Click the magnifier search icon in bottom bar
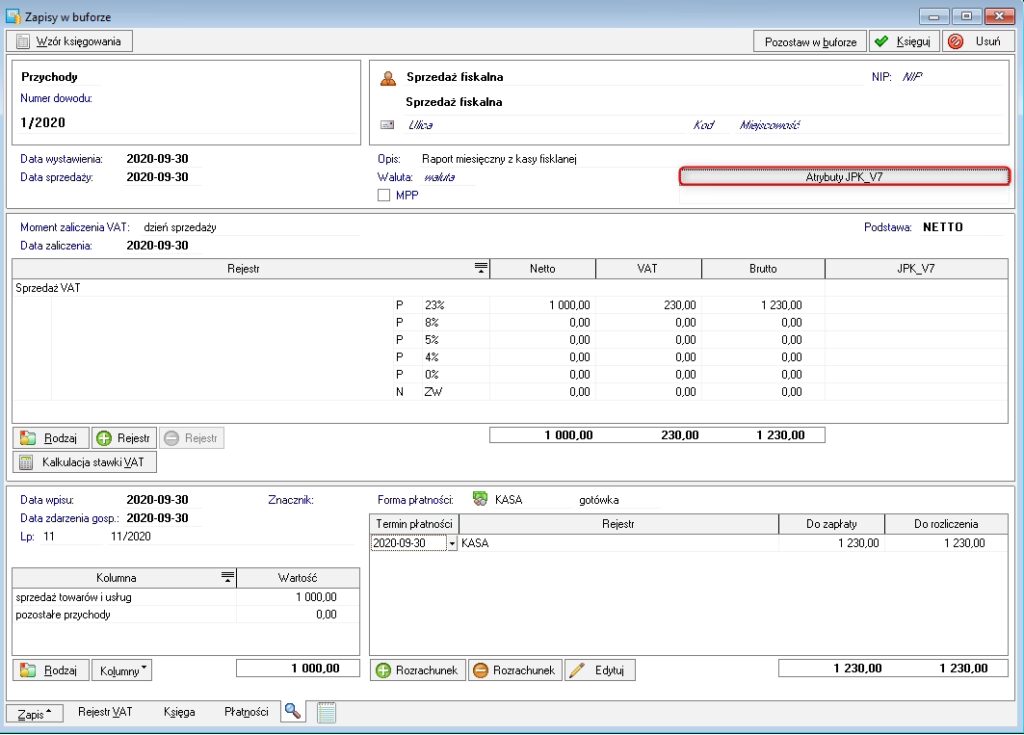Screen dimensions: 1024x735 coord(292,711)
